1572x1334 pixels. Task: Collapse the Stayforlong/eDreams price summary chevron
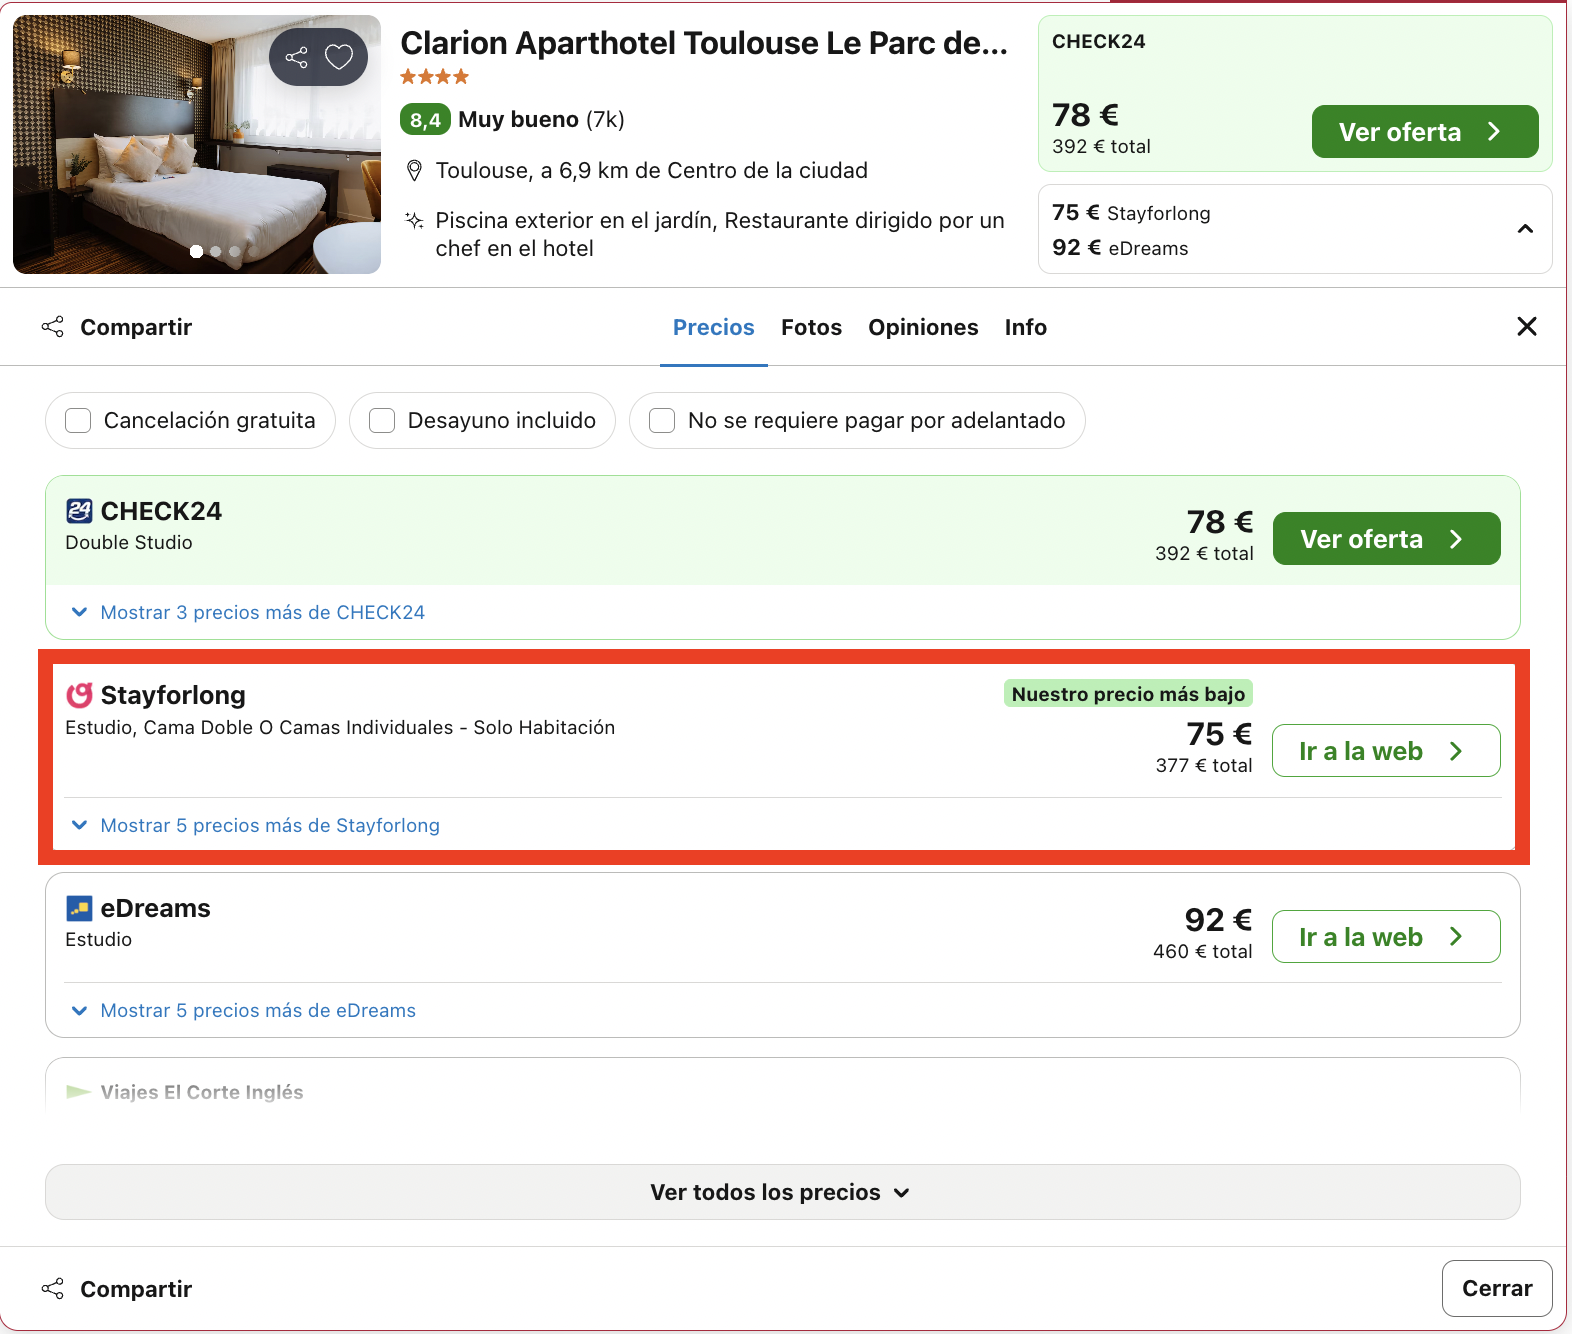[x=1525, y=229]
